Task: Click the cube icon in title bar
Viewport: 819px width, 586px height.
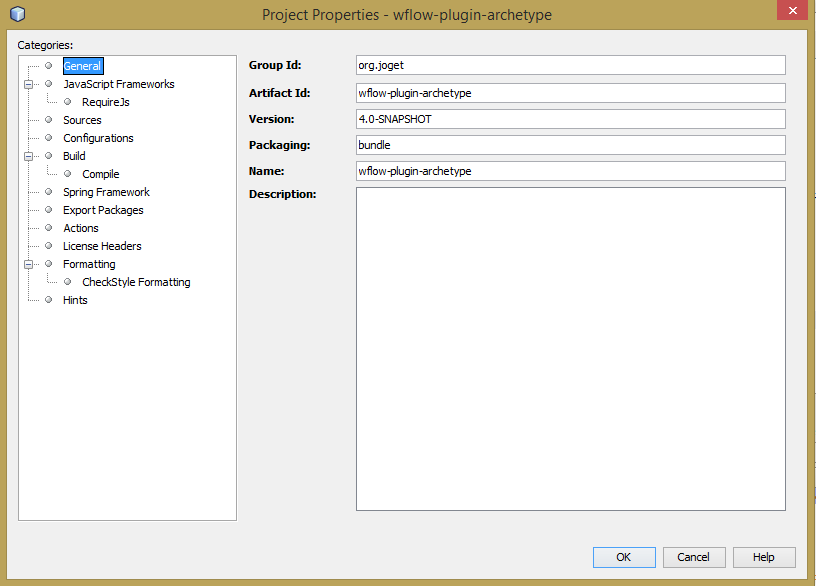Action: coord(17,14)
